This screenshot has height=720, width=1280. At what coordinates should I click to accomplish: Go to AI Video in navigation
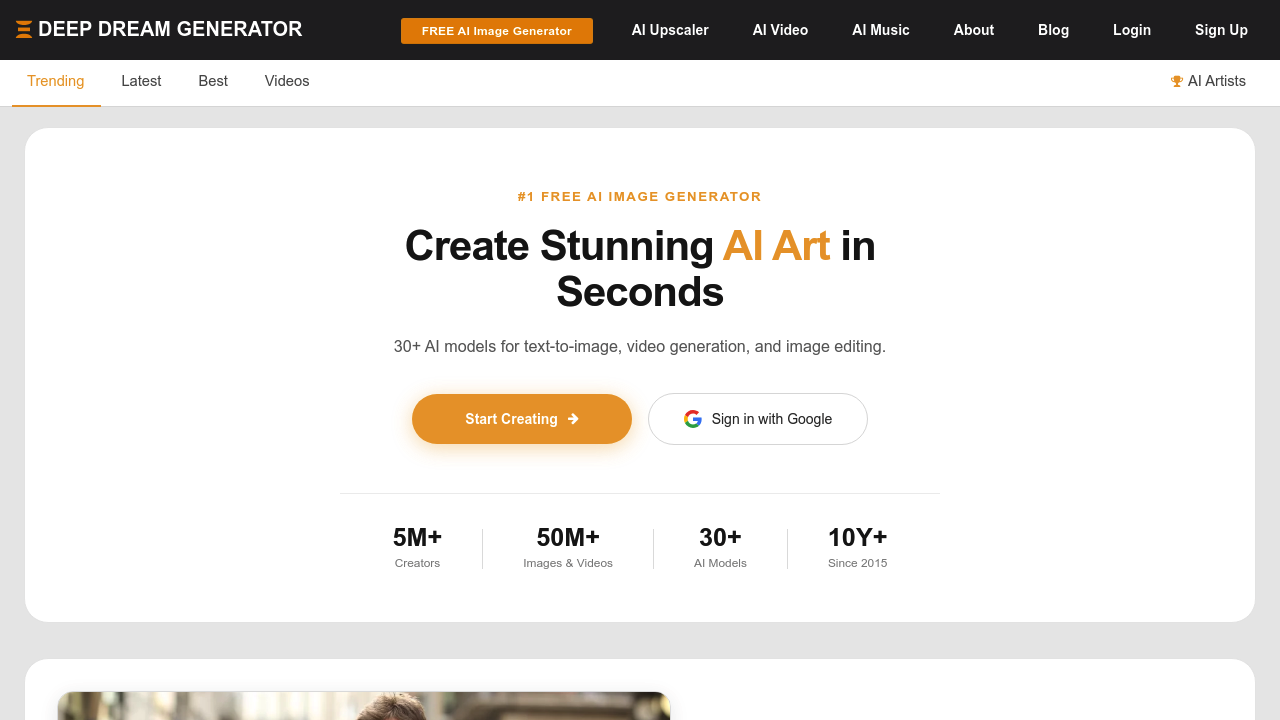click(780, 30)
